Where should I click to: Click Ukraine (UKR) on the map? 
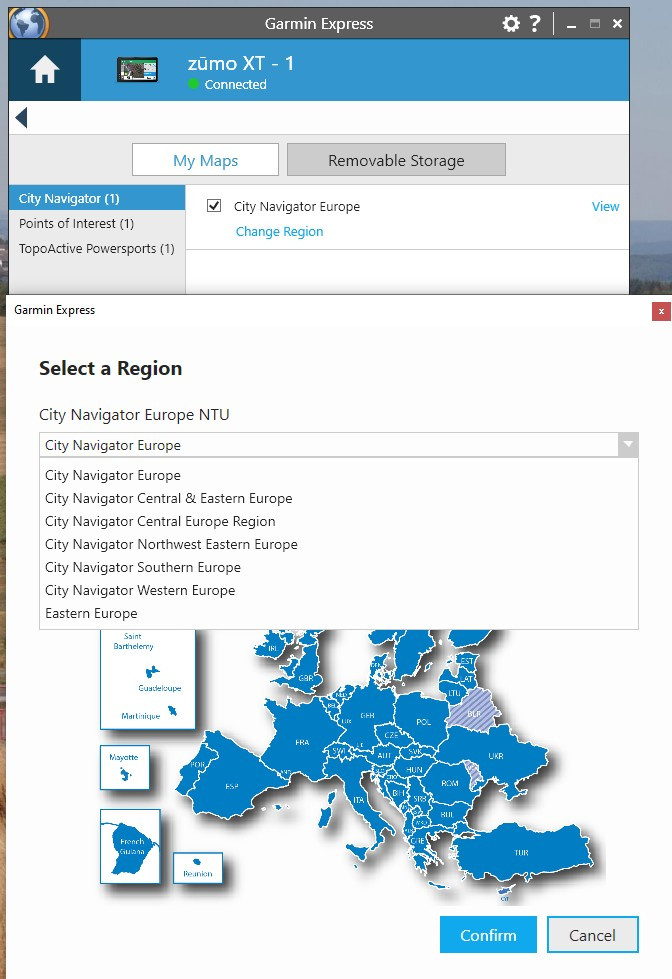click(x=497, y=755)
